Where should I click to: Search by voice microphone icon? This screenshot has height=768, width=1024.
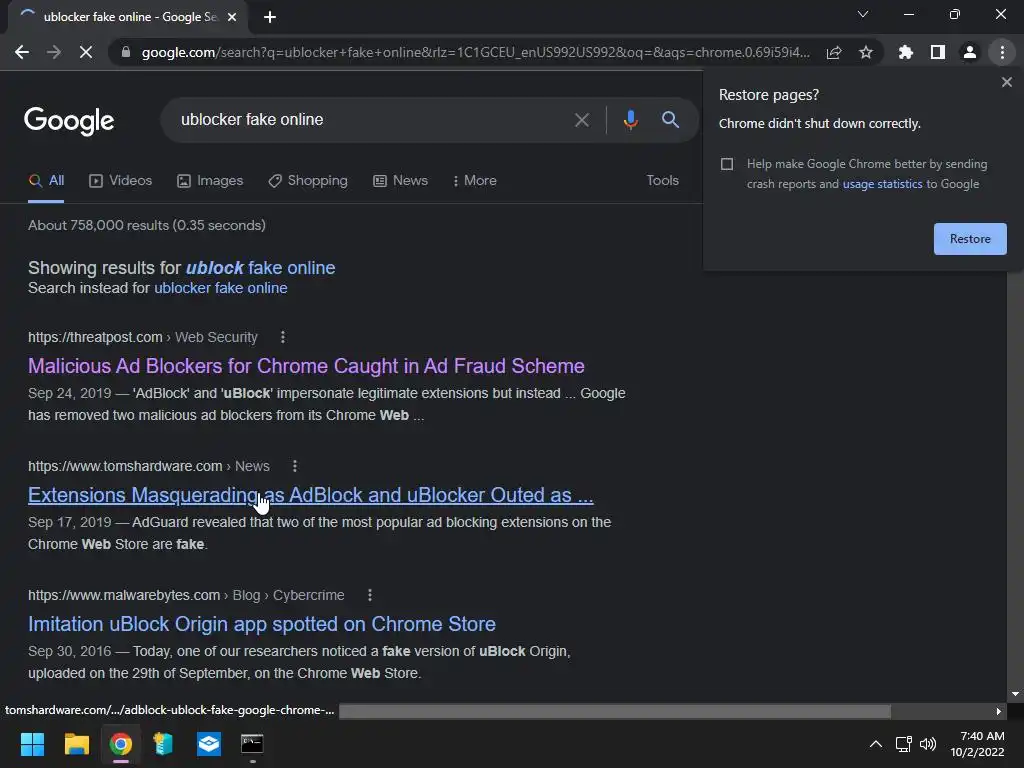[x=630, y=120]
